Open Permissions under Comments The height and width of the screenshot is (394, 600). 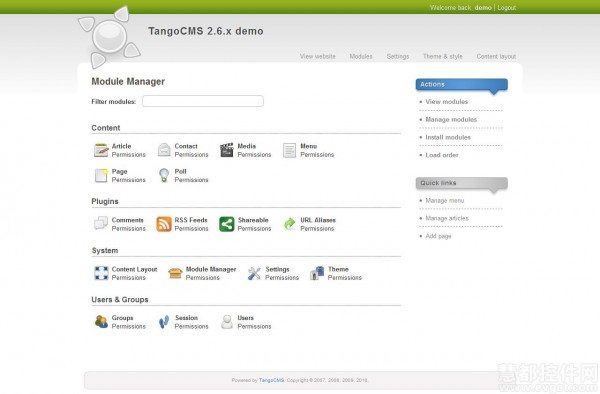point(129,228)
